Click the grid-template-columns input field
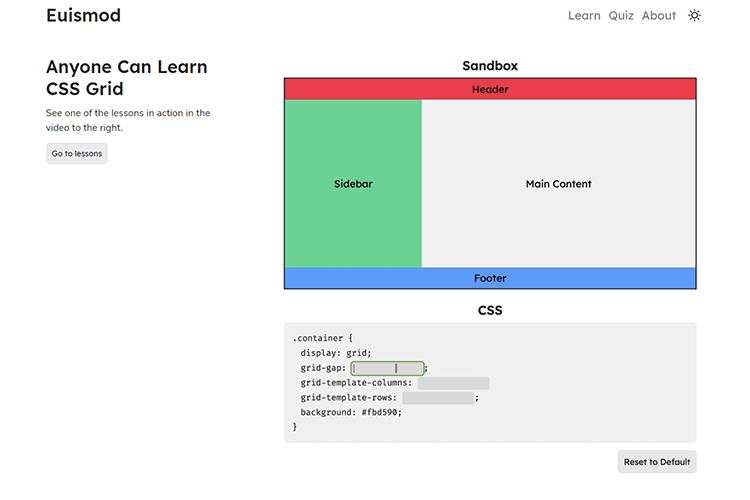The width and height of the screenshot is (750, 500). tap(453, 383)
